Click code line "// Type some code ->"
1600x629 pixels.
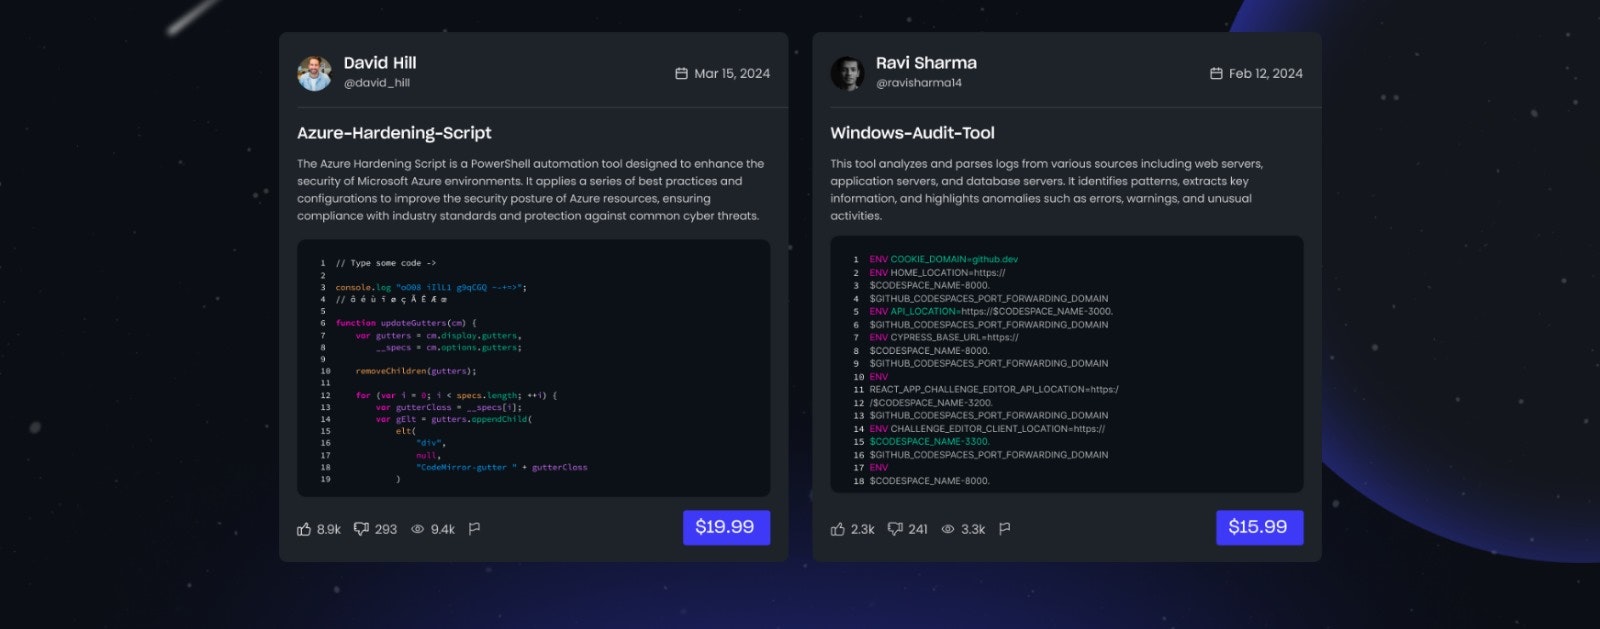tap(386, 263)
